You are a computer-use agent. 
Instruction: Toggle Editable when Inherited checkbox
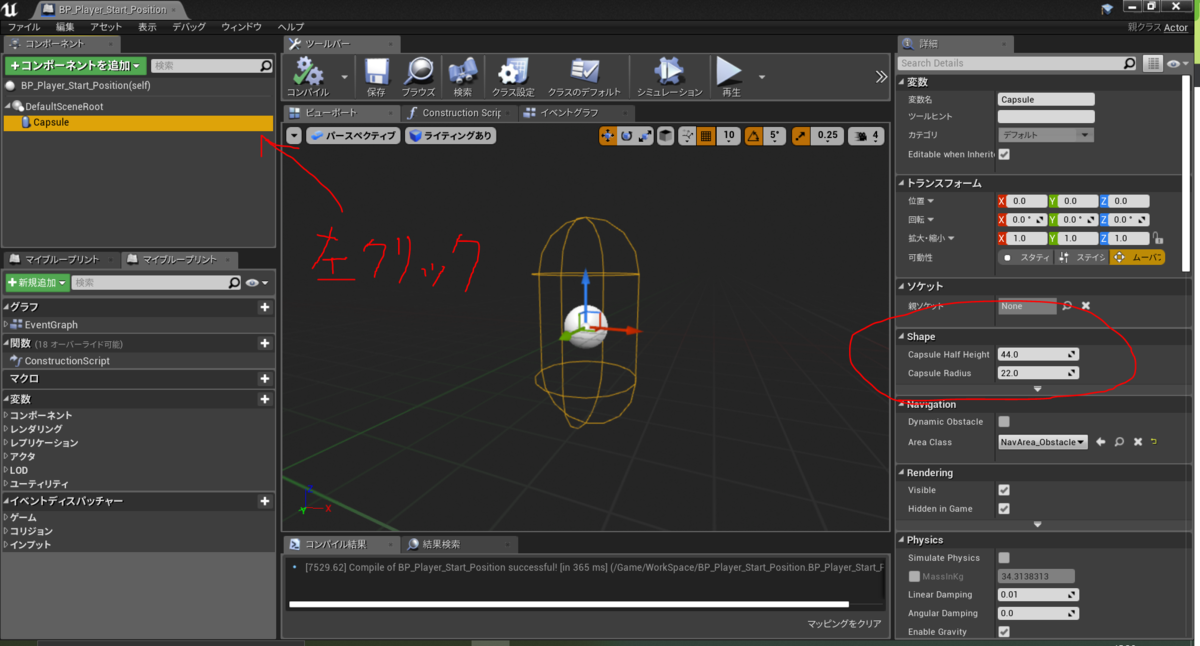pyautogui.click(x=1004, y=154)
